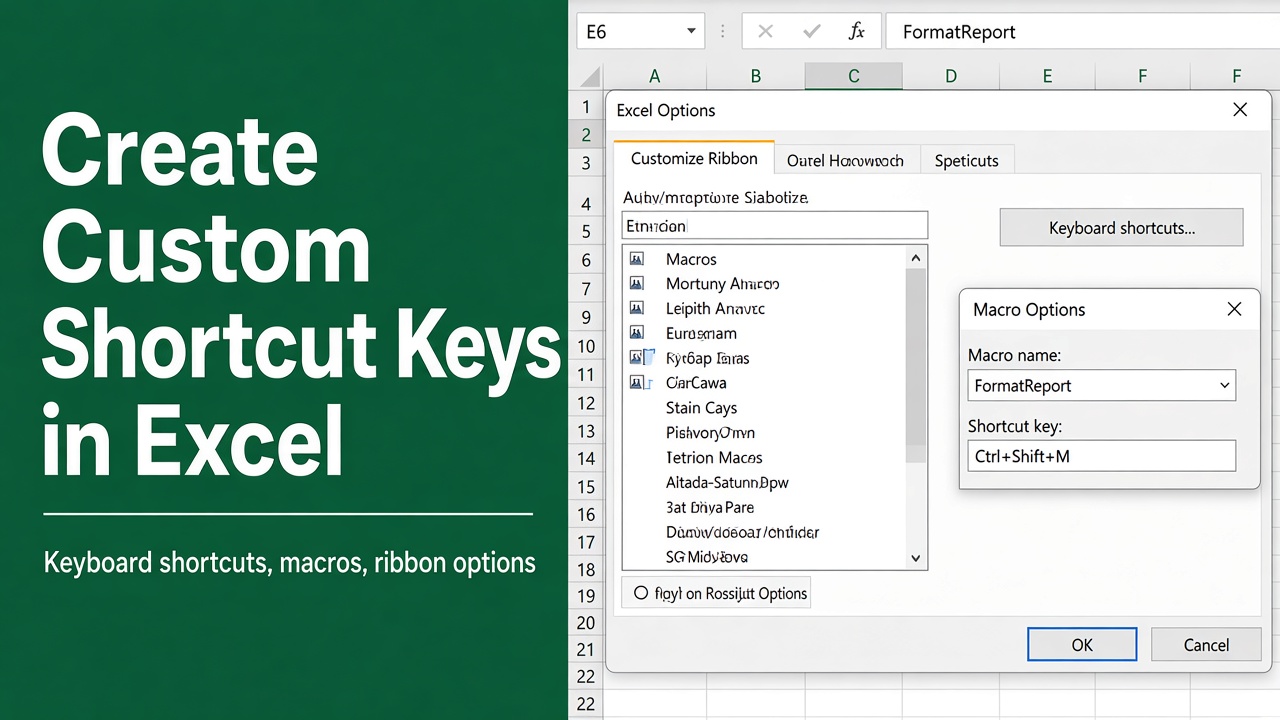The height and width of the screenshot is (720, 1280).
Task: Switch to the Spetícuts tab
Action: [x=966, y=160]
